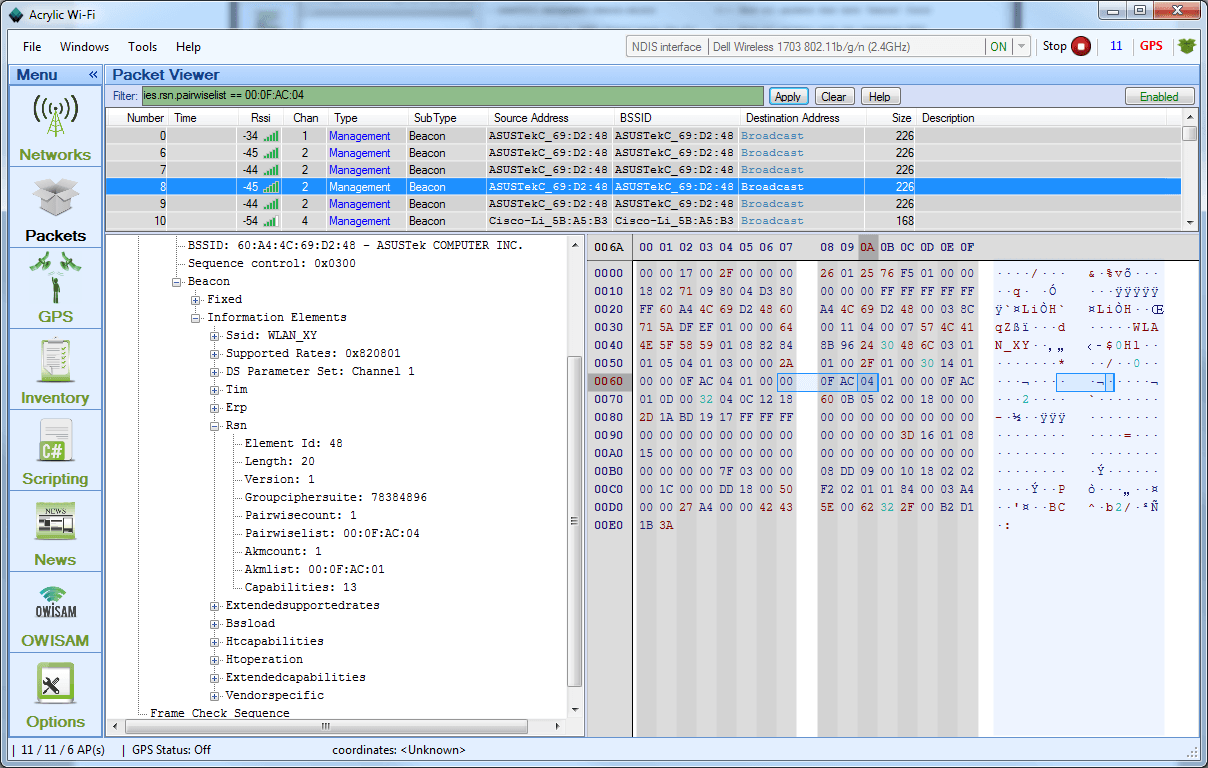
Task: Select Element Id: 48 tree entry
Action: (x=293, y=444)
